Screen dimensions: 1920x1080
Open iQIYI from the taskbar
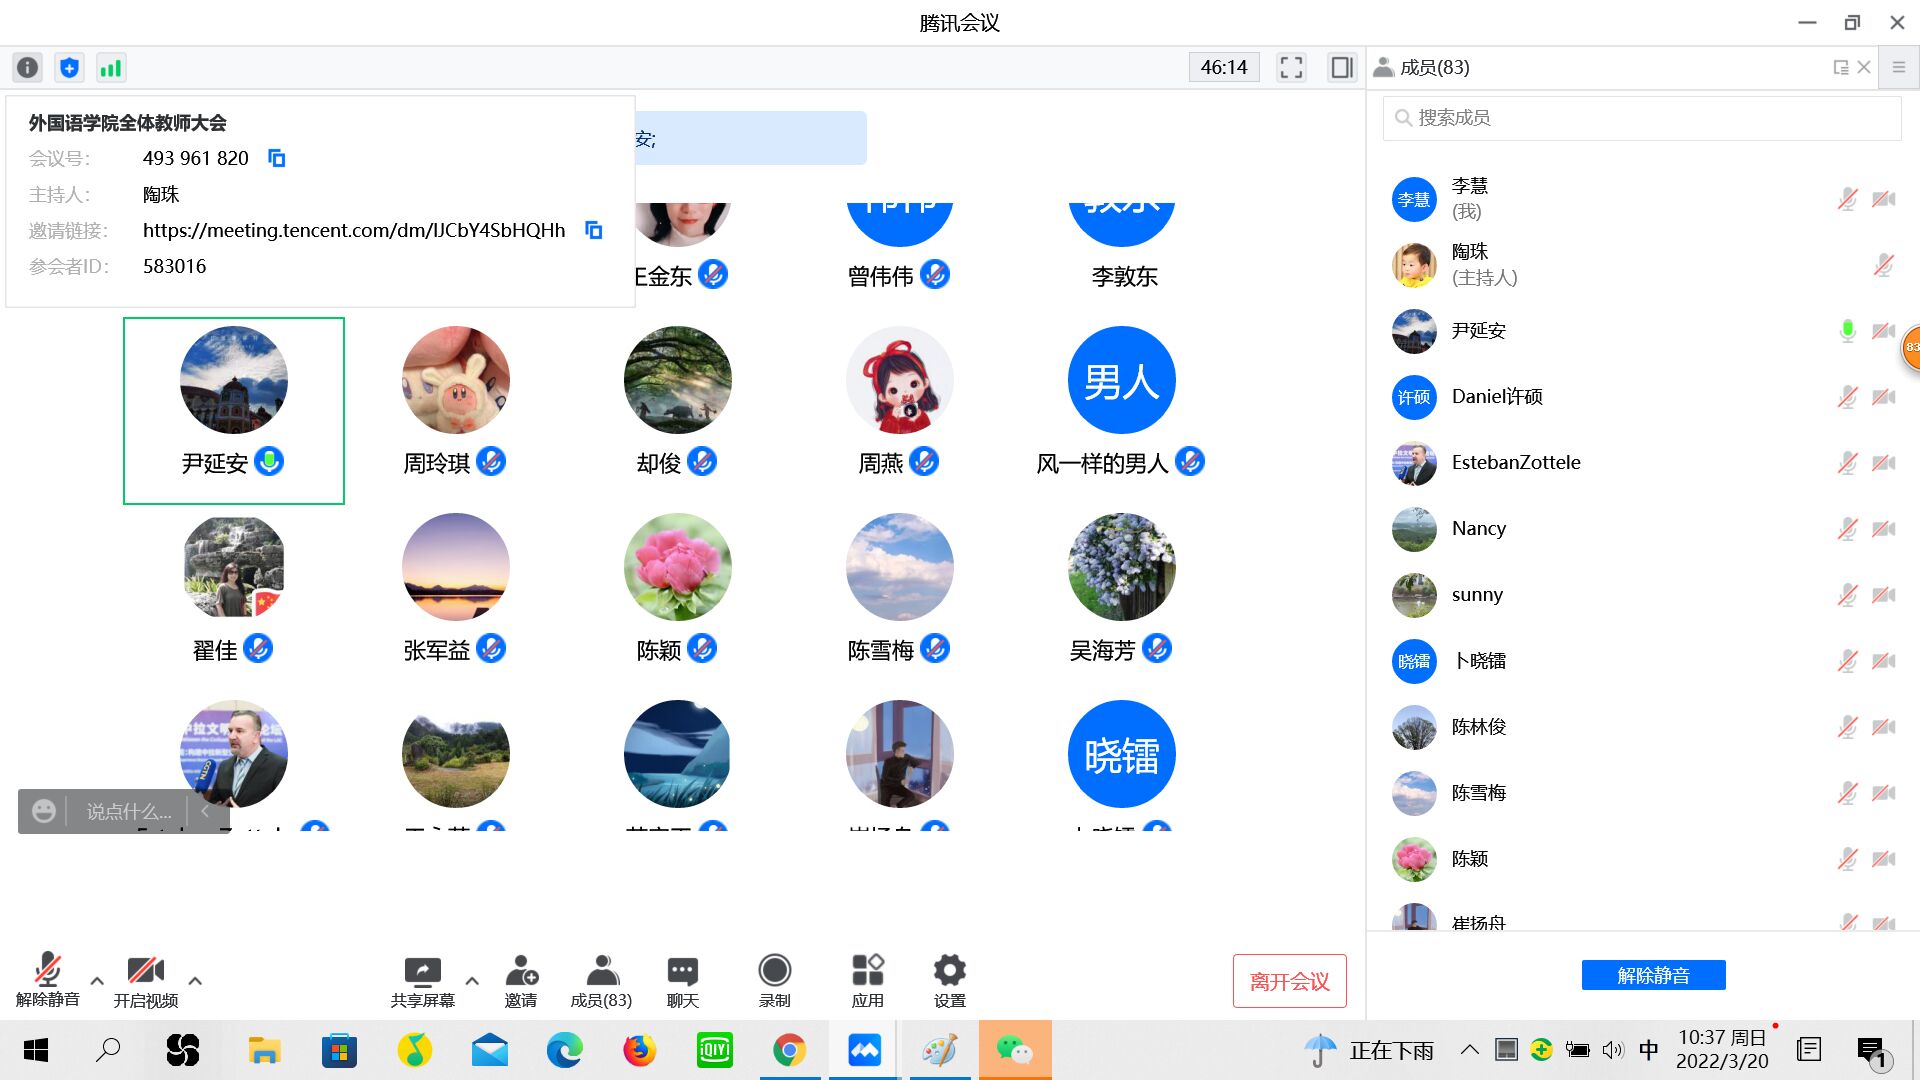coord(714,1050)
